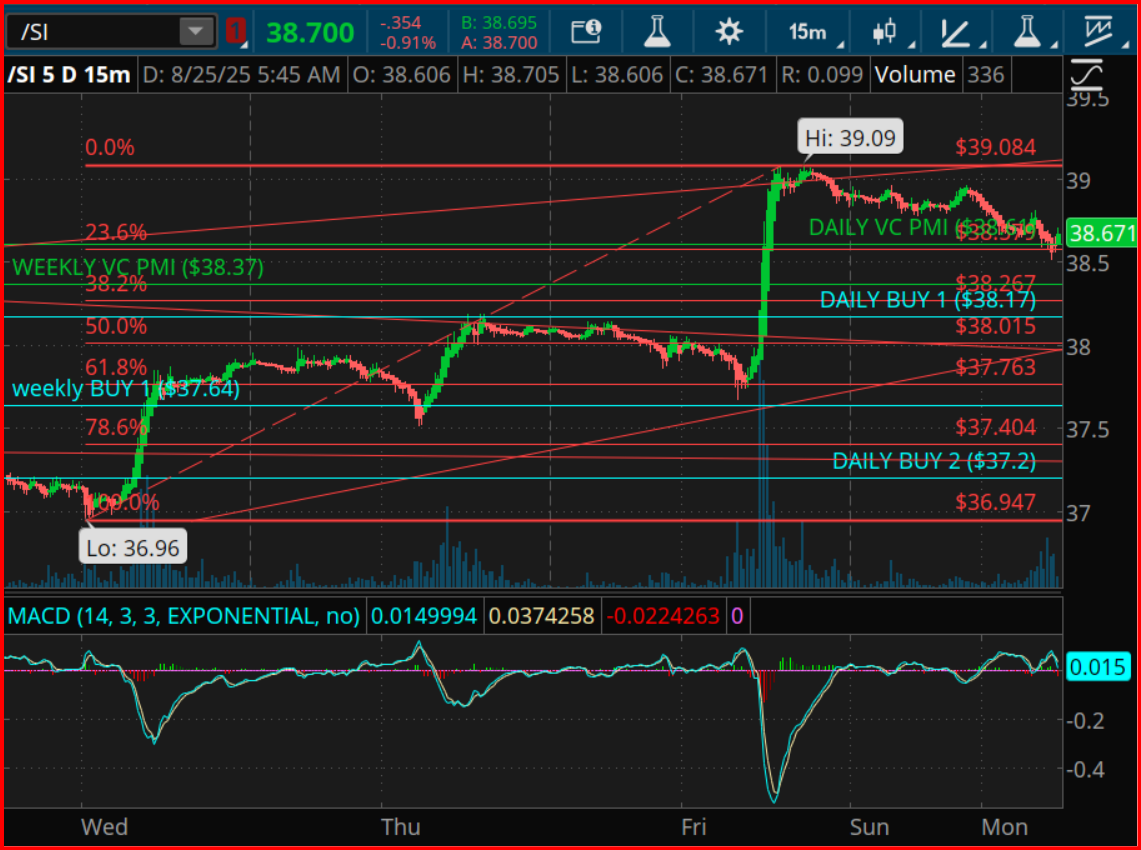This screenshot has width=1141, height=850.
Task: Click the 0.0% Fibonacci level label
Action: click(110, 148)
